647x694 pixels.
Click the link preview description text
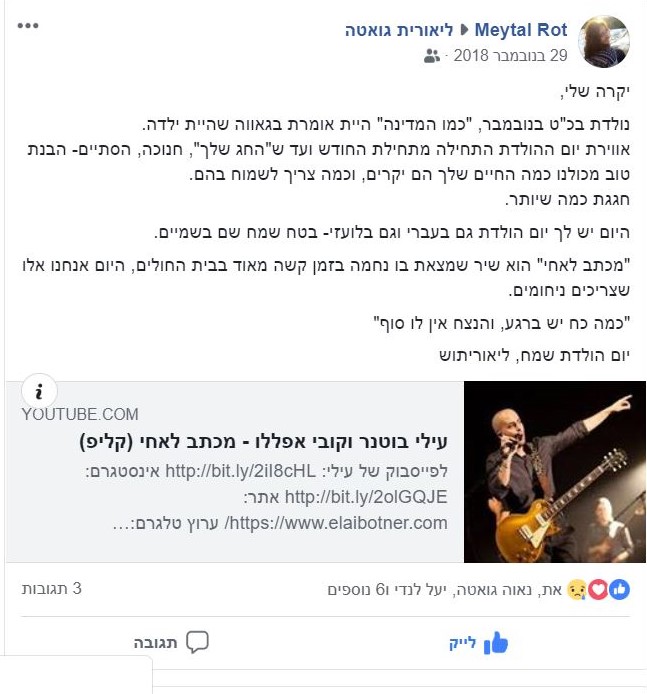(x=266, y=497)
